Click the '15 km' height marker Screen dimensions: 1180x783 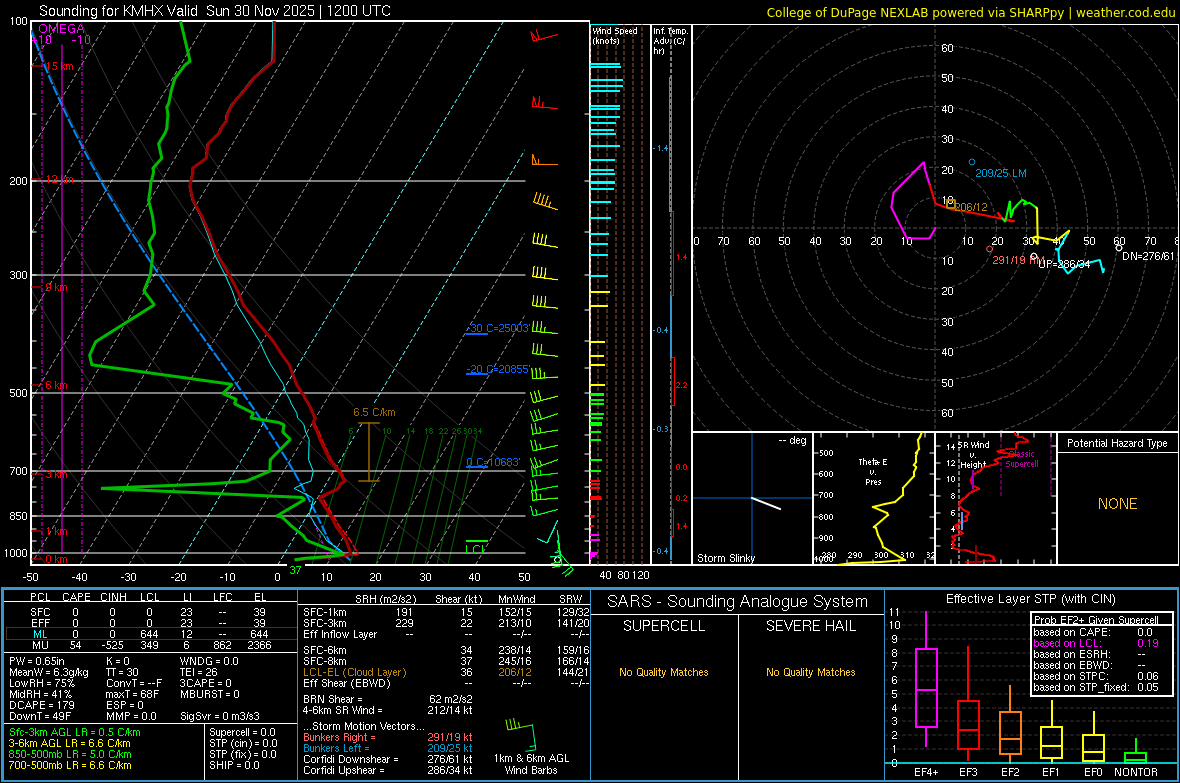(x=58, y=66)
